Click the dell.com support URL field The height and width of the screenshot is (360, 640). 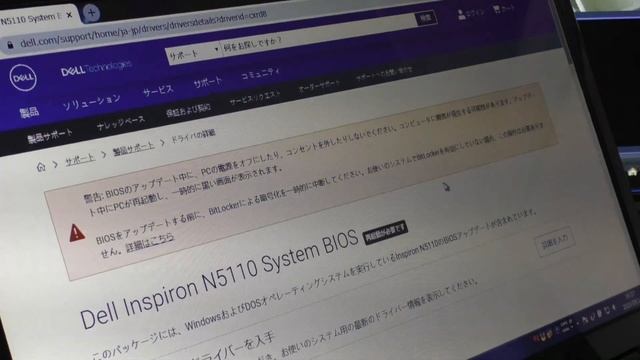coord(143,29)
